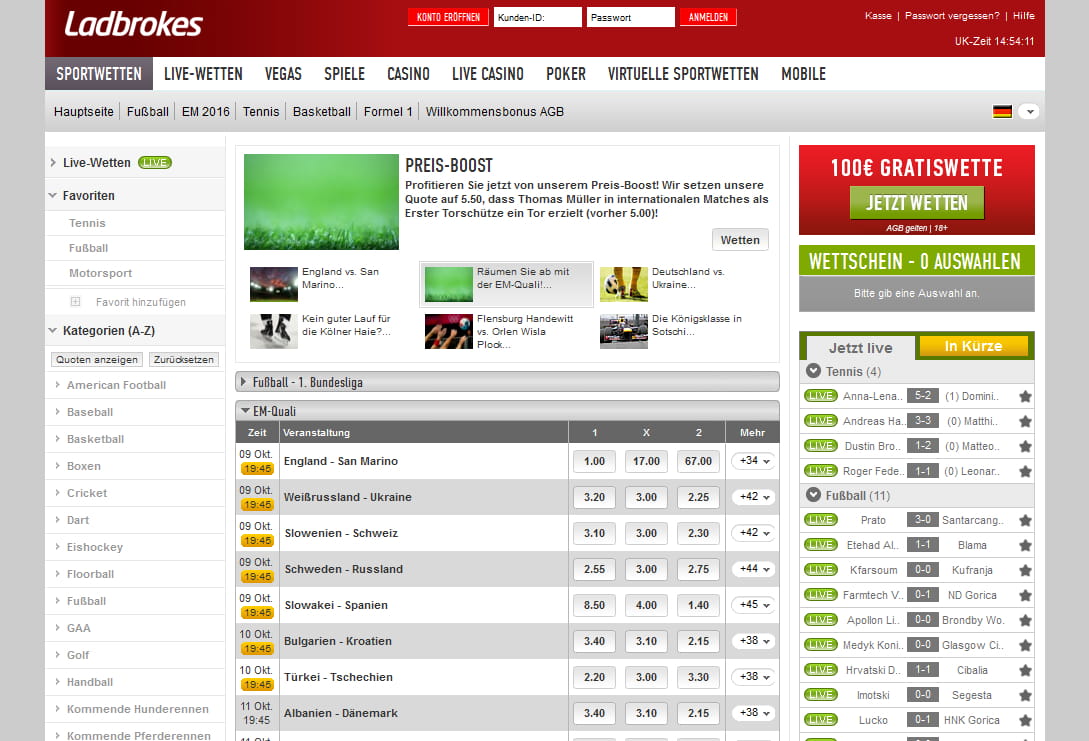Star the Andreas Ha.. tennis match
The height and width of the screenshot is (741, 1089).
click(1025, 422)
